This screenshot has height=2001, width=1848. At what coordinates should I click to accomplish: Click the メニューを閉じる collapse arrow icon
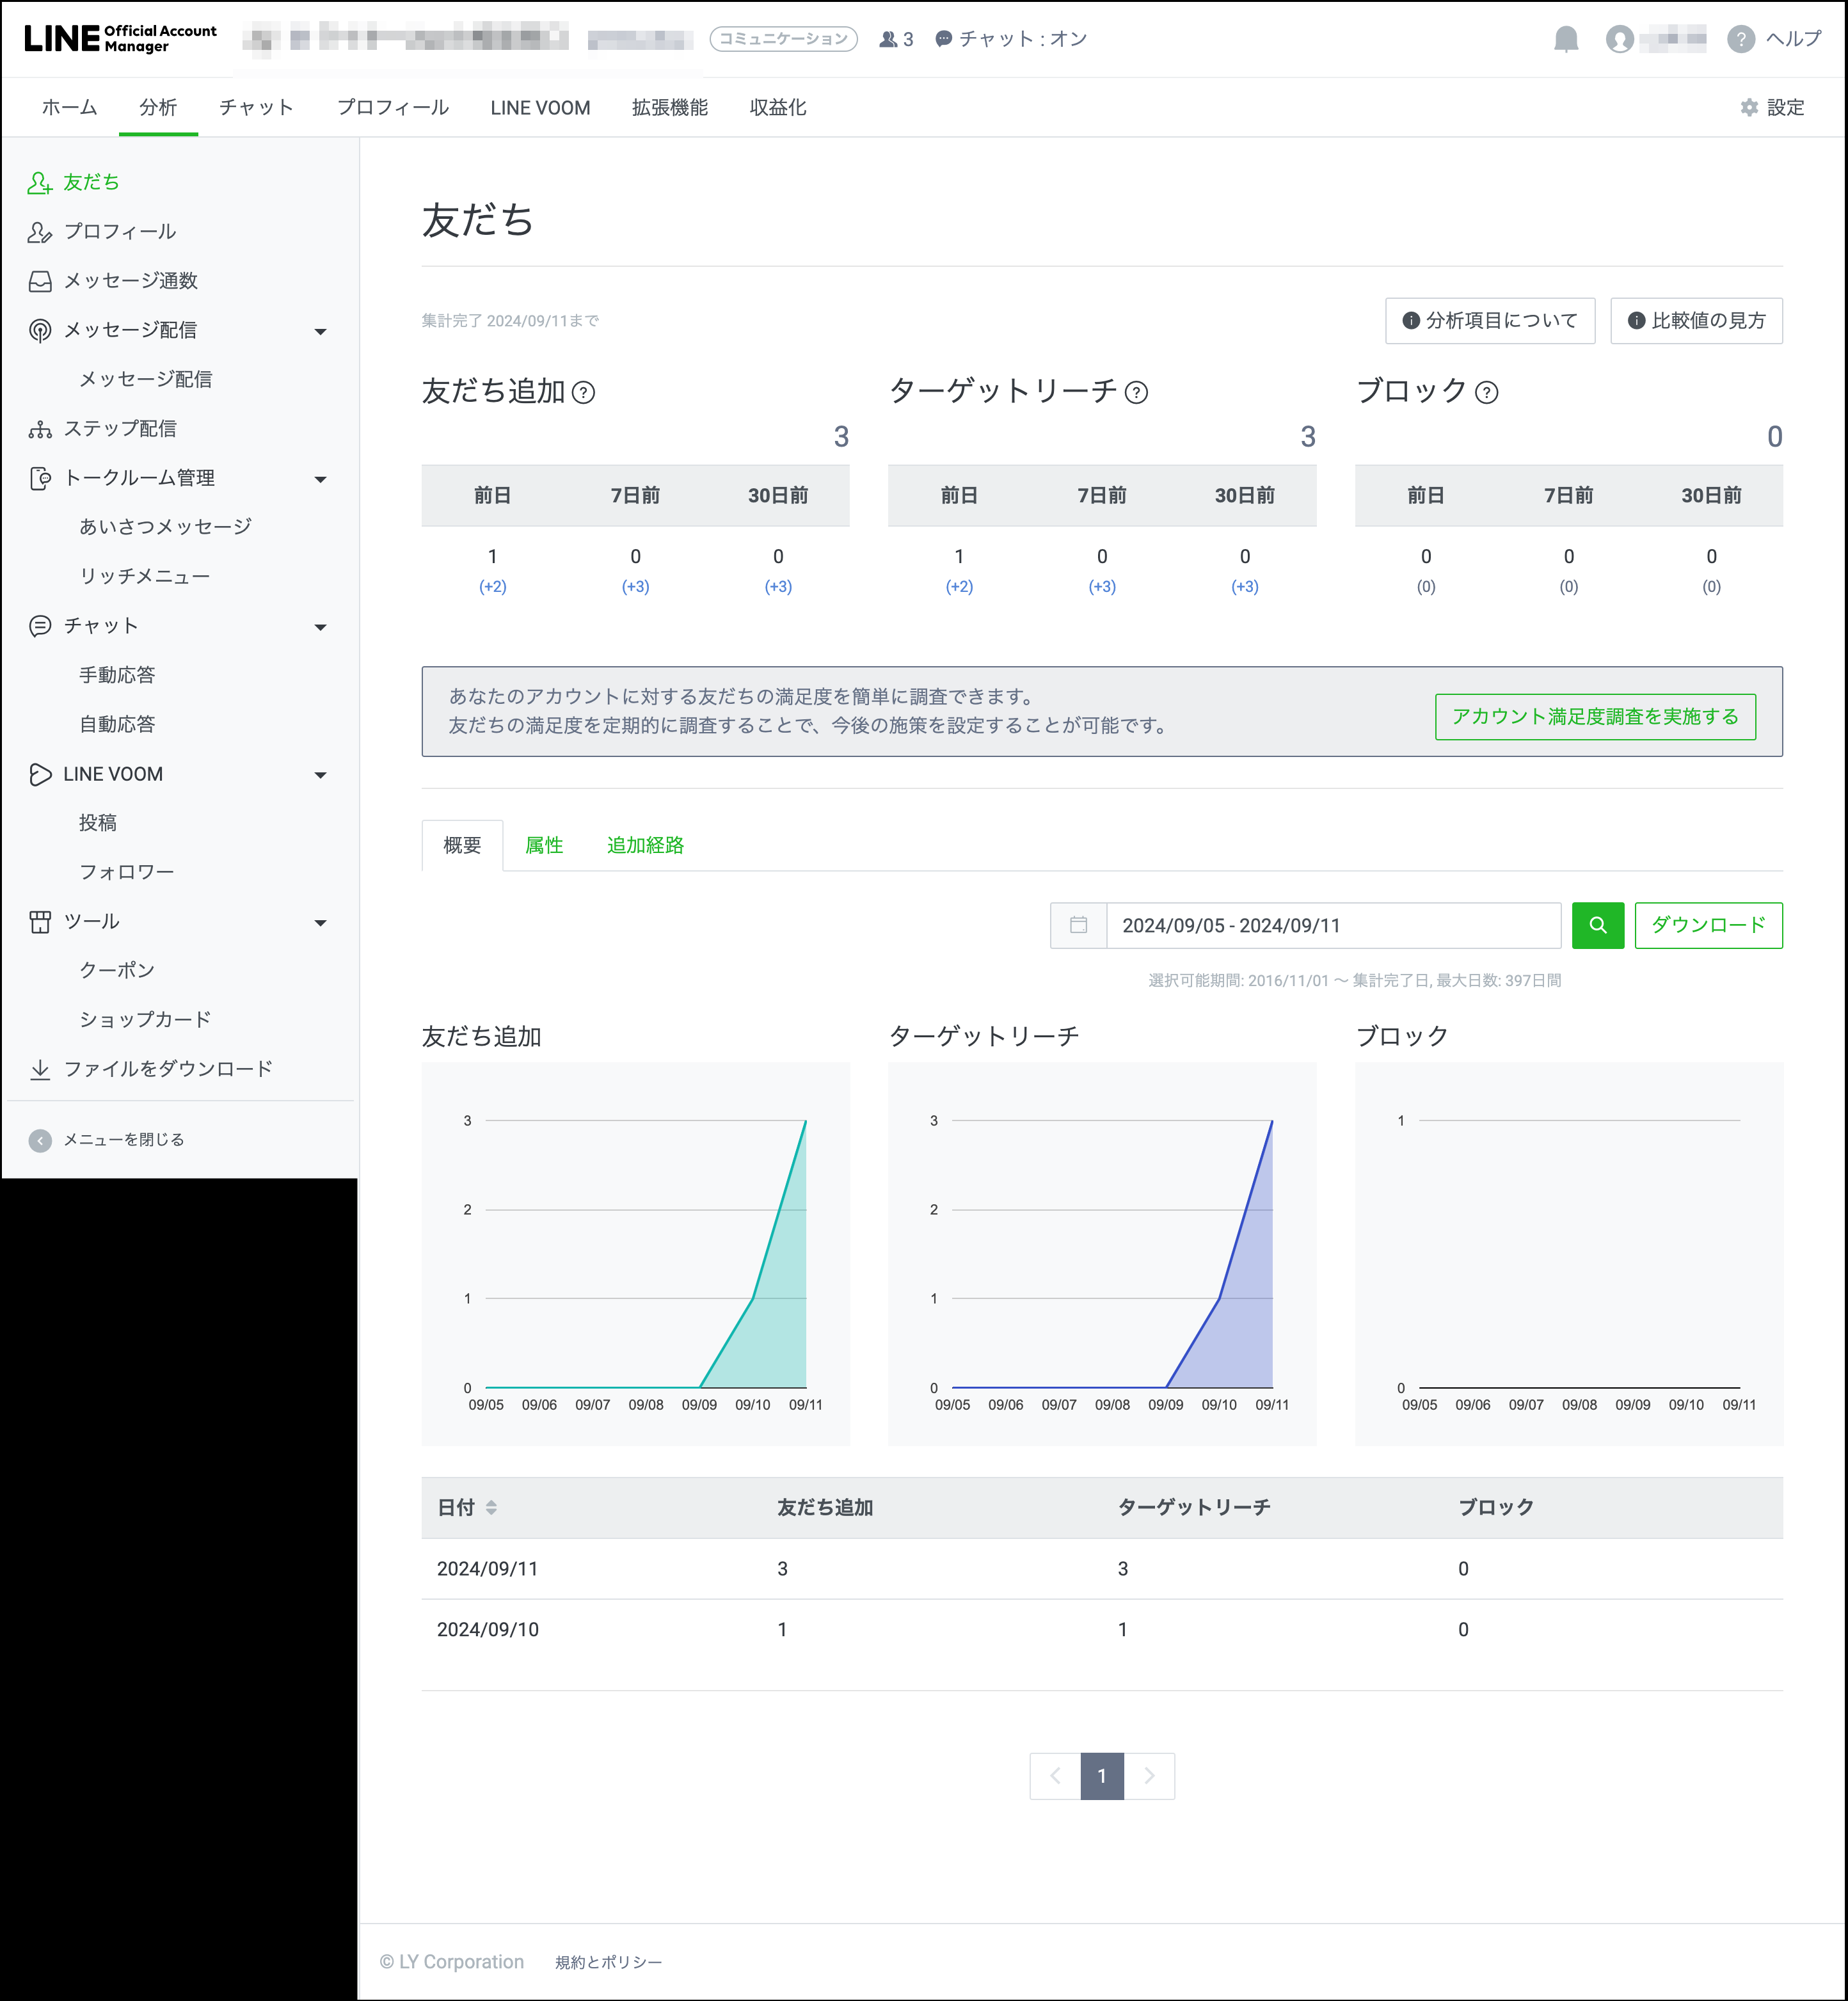[x=40, y=1140]
